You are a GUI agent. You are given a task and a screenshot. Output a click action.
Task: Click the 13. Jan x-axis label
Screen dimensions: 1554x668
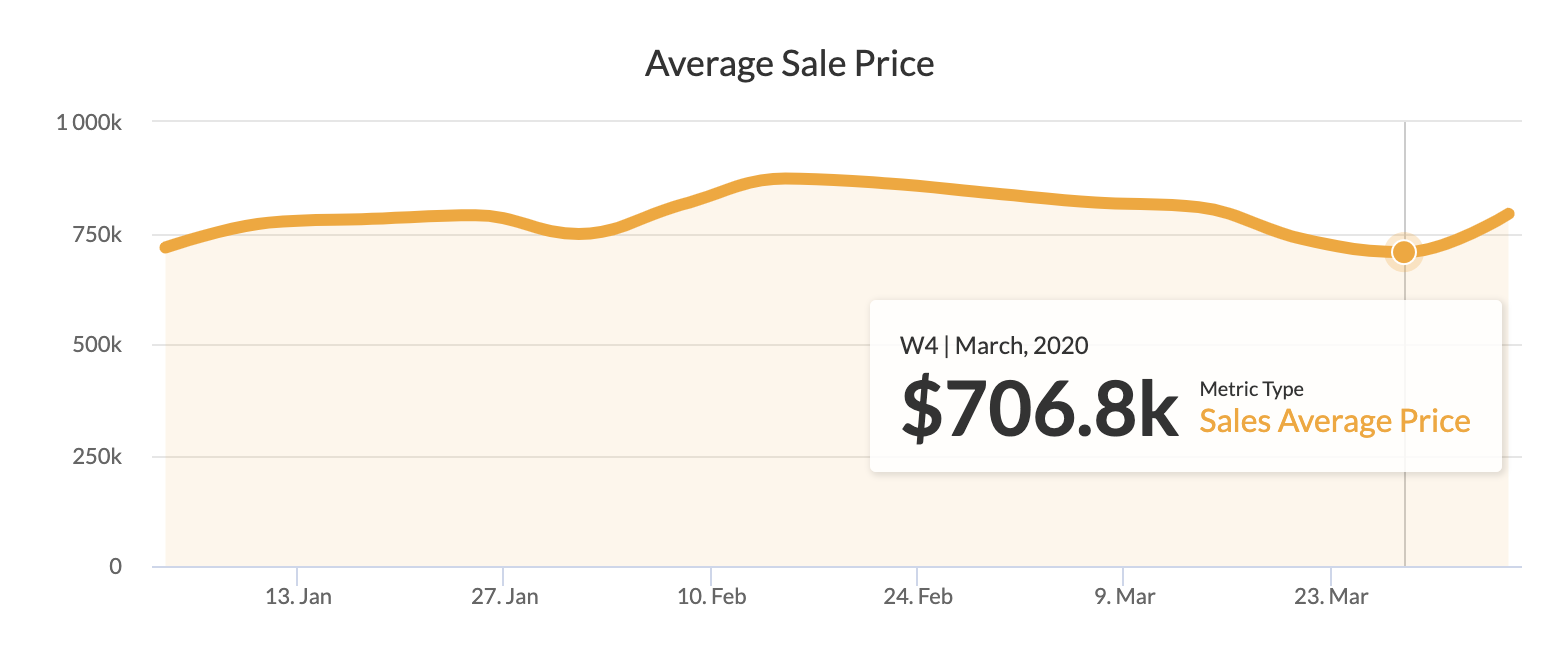click(x=299, y=597)
